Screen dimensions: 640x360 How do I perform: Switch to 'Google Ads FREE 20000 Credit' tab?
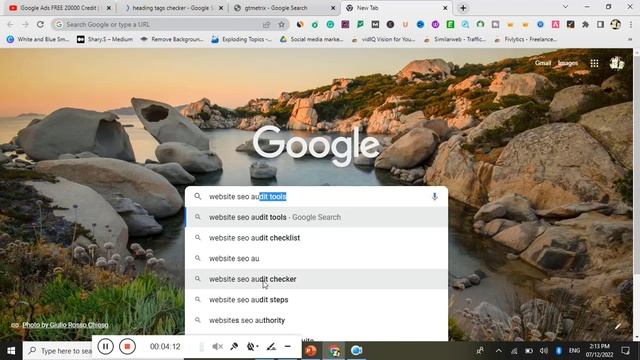[x=59, y=8]
